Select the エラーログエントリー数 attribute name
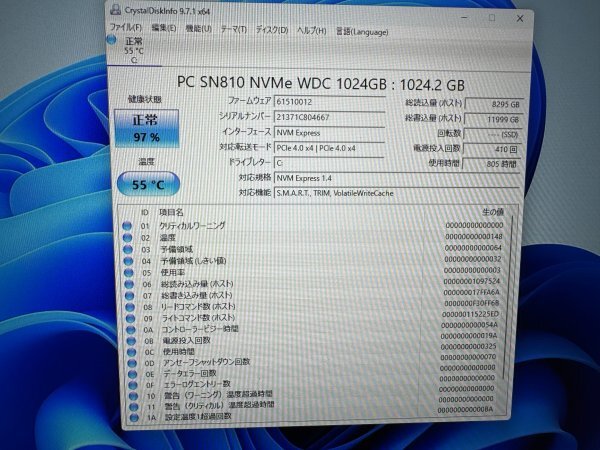Viewport: 600px width, 450px height. coord(197,384)
